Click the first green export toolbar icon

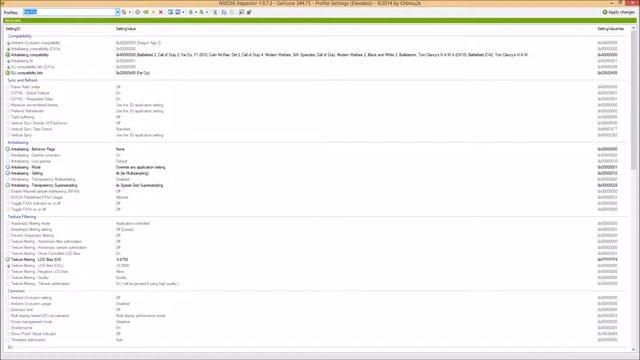191,12
